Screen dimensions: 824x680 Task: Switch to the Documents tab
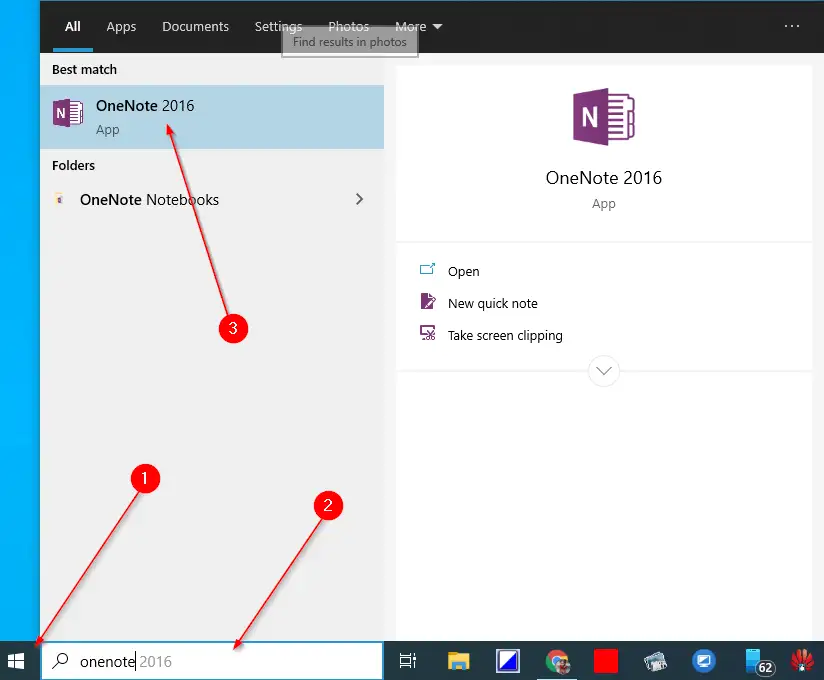coord(195,26)
